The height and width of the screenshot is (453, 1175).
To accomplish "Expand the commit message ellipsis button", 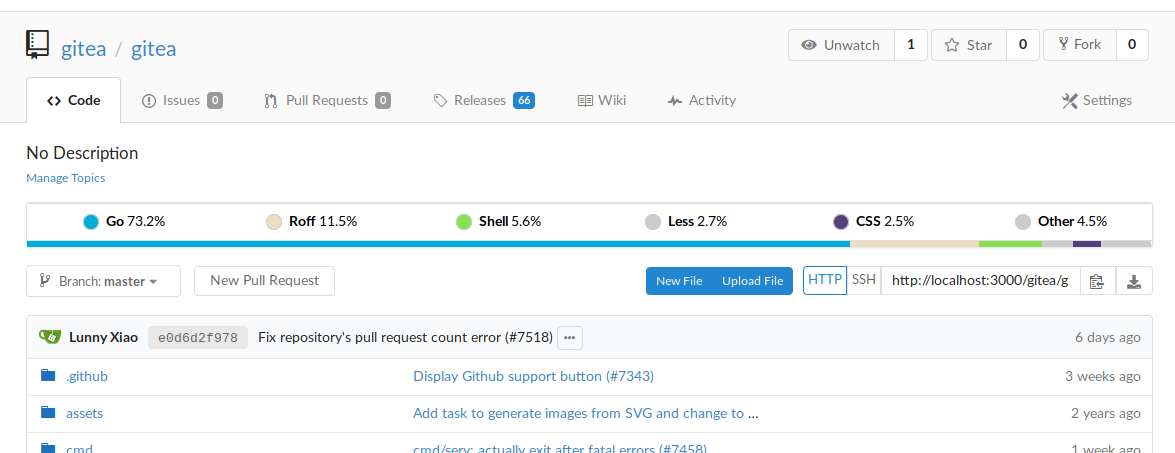I will tap(570, 338).
